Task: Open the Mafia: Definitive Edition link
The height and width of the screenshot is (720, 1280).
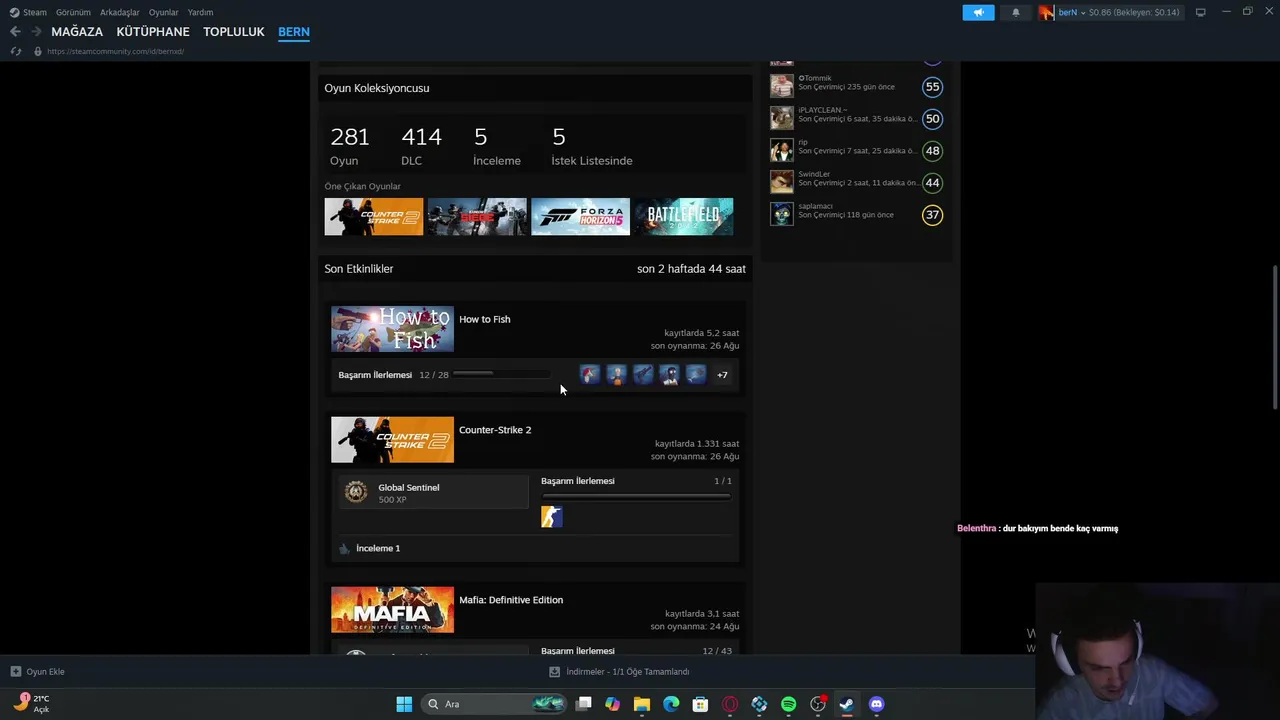Action: (511, 600)
